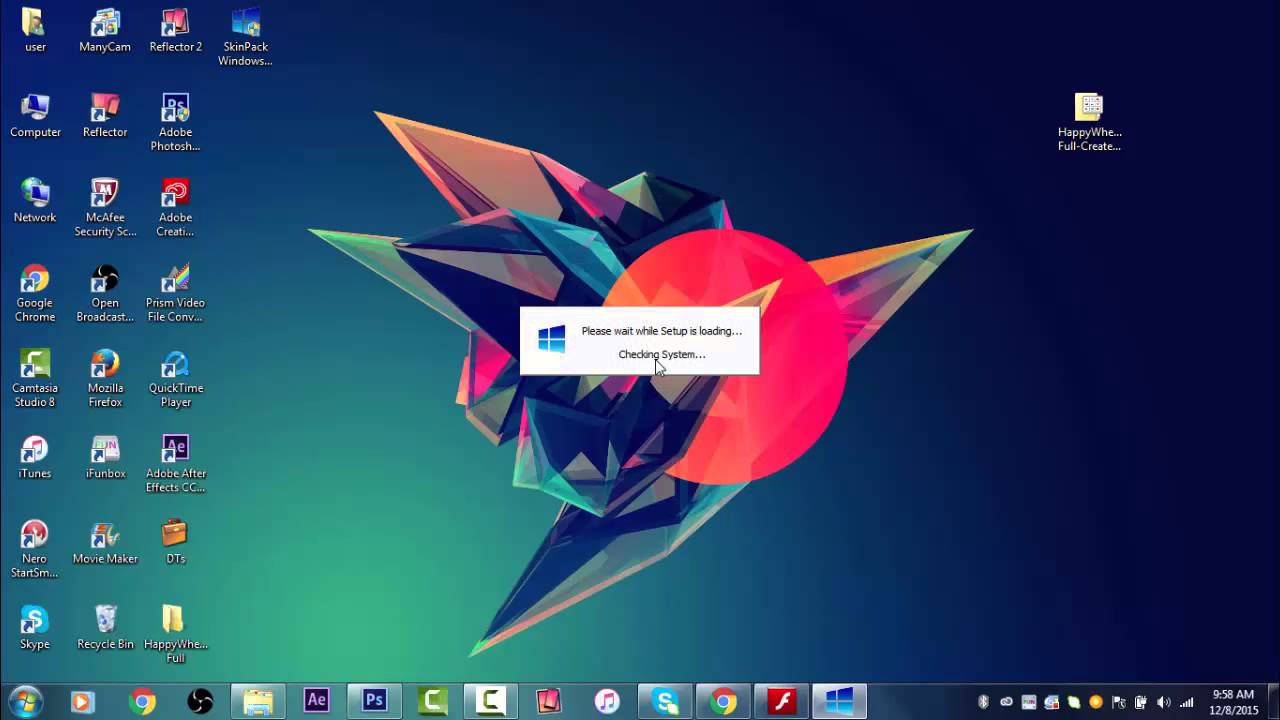
Task: Open QuickTime Player desktop shortcut
Action: (x=175, y=379)
